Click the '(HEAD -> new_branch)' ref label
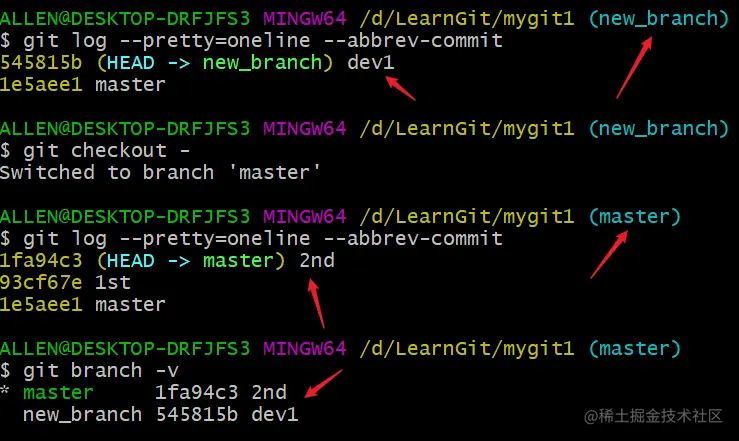The height and width of the screenshot is (441, 739). pos(215,63)
